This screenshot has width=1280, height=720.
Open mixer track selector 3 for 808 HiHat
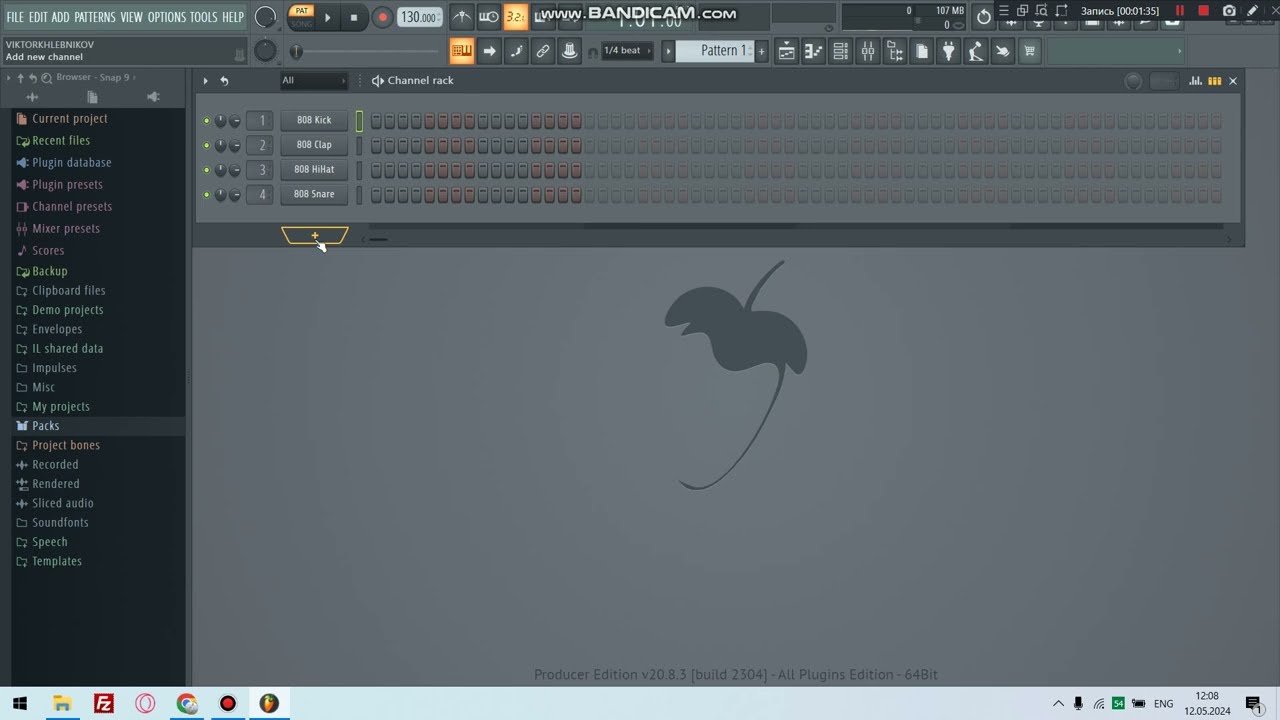262,170
